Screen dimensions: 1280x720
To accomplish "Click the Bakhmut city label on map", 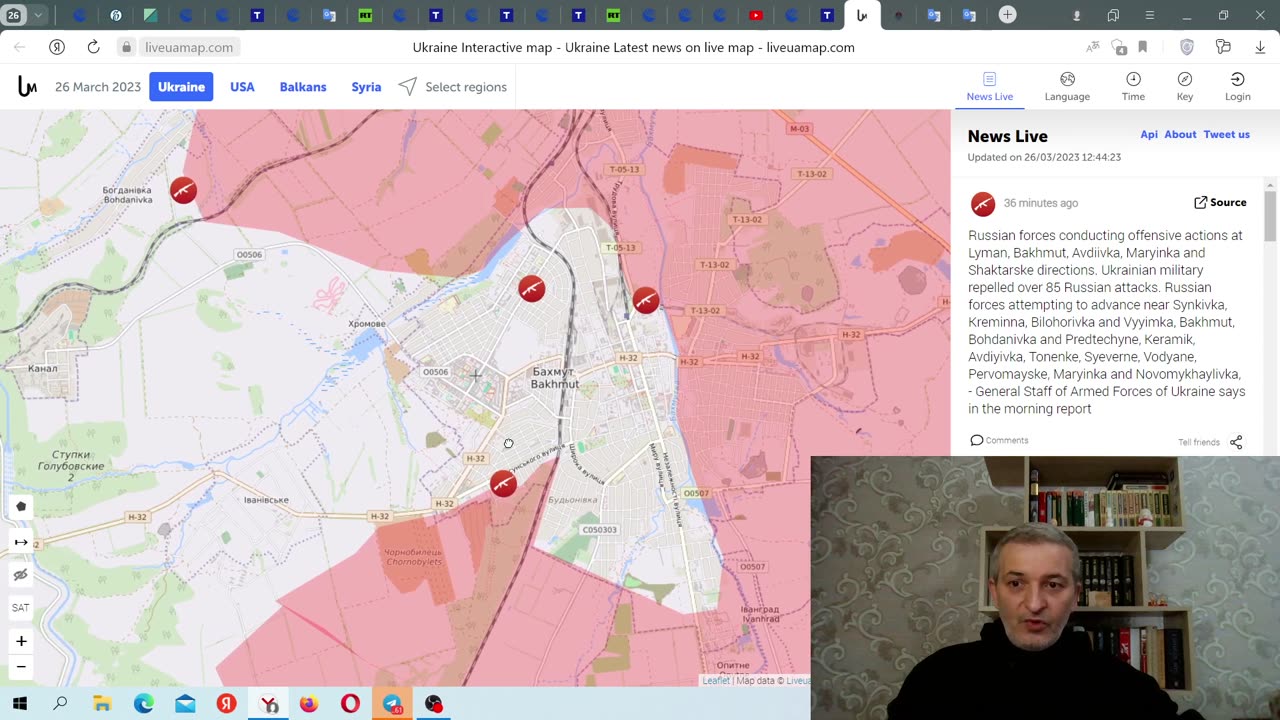I will [555, 378].
